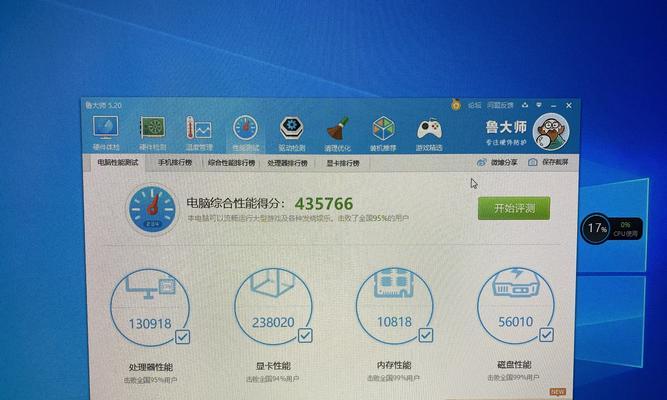Select the 性能测试 performance test gauge icon

245,128
